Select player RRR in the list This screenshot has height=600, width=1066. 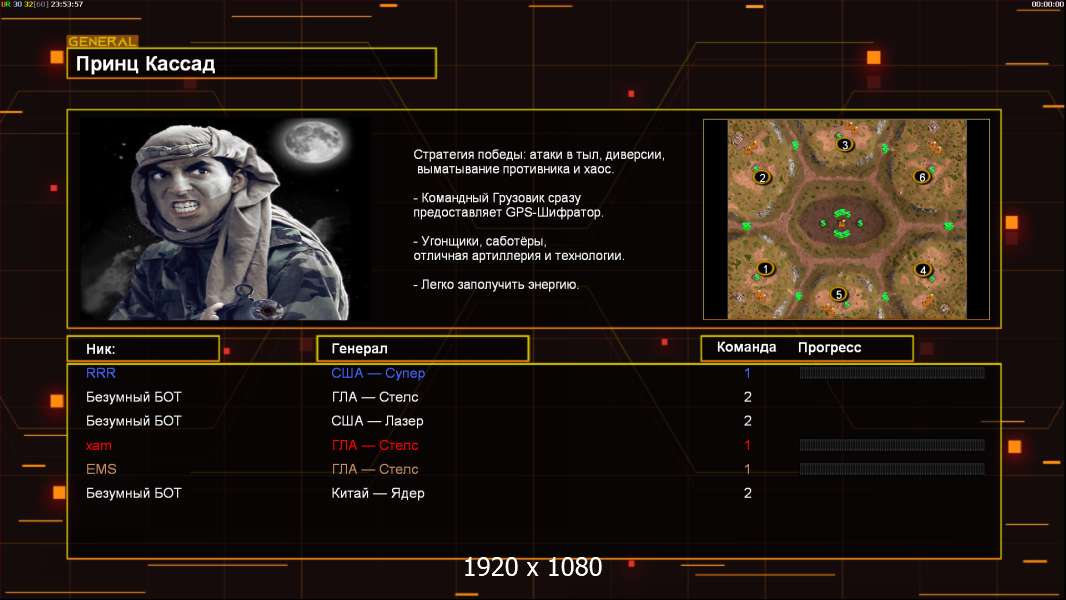pyautogui.click(x=101, y=373)
